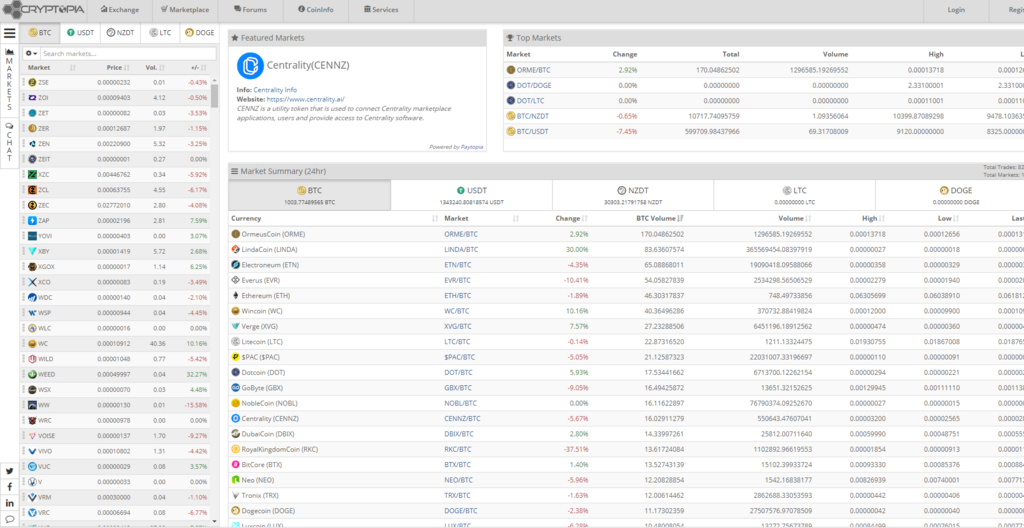Open the Forums menu
This screenshot has width=1024, height=528.
250,10
